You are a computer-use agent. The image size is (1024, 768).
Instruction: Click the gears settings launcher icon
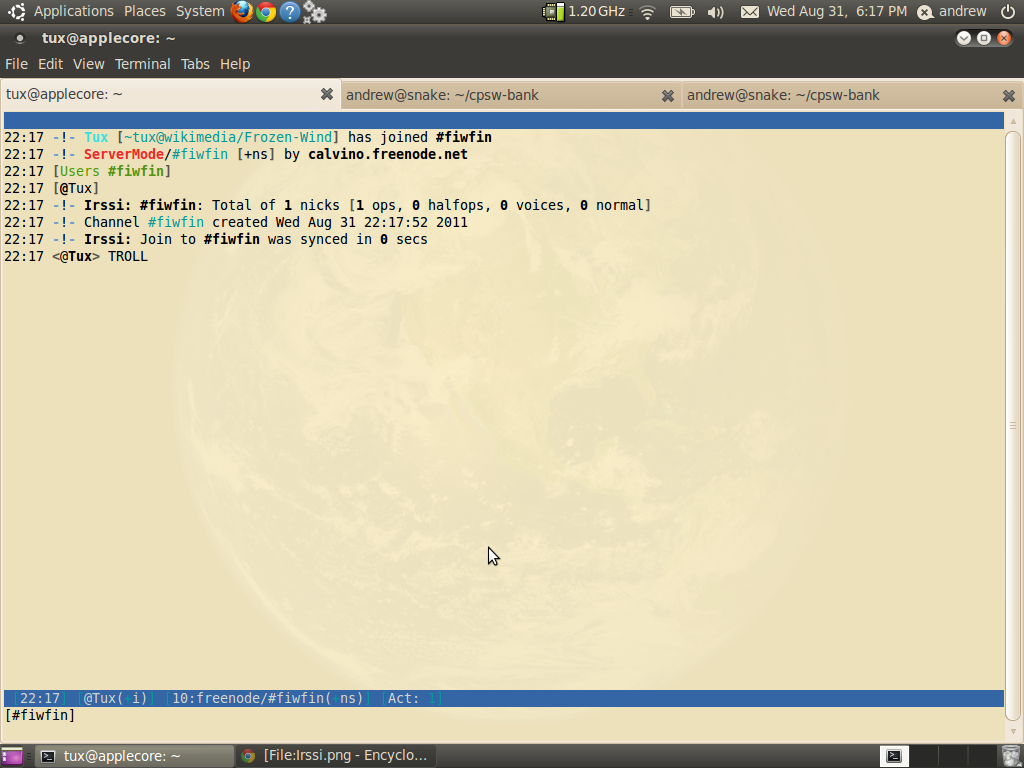point(314,12)
